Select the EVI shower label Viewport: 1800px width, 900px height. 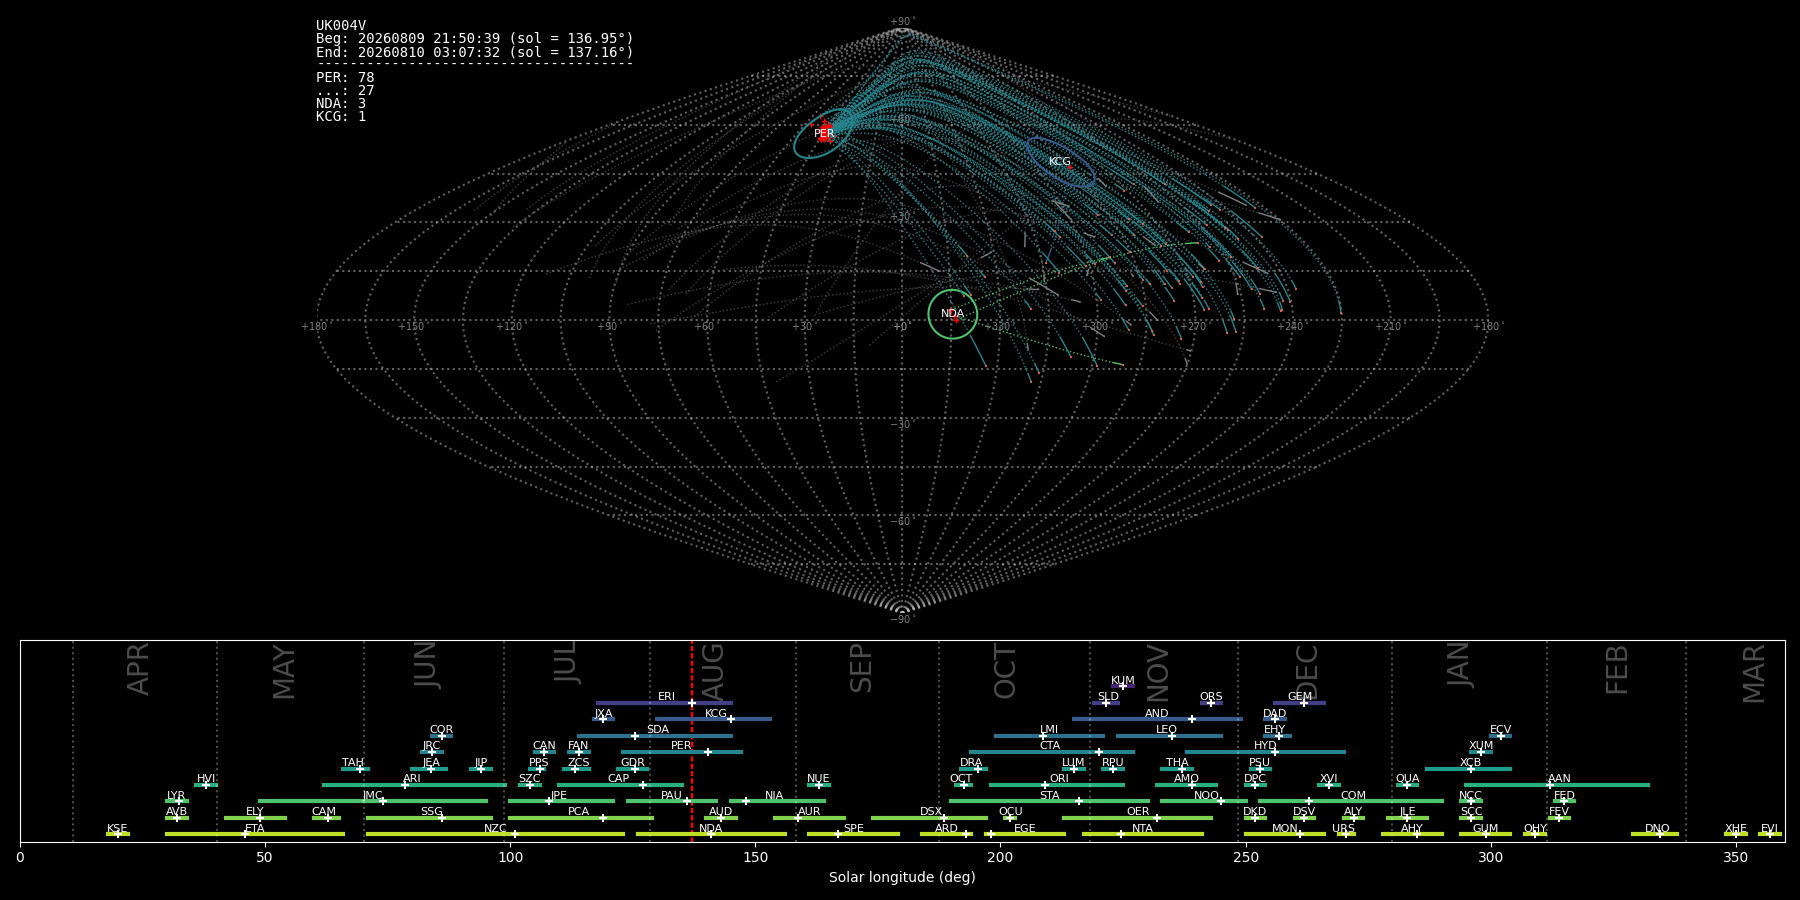(1769, 828)
